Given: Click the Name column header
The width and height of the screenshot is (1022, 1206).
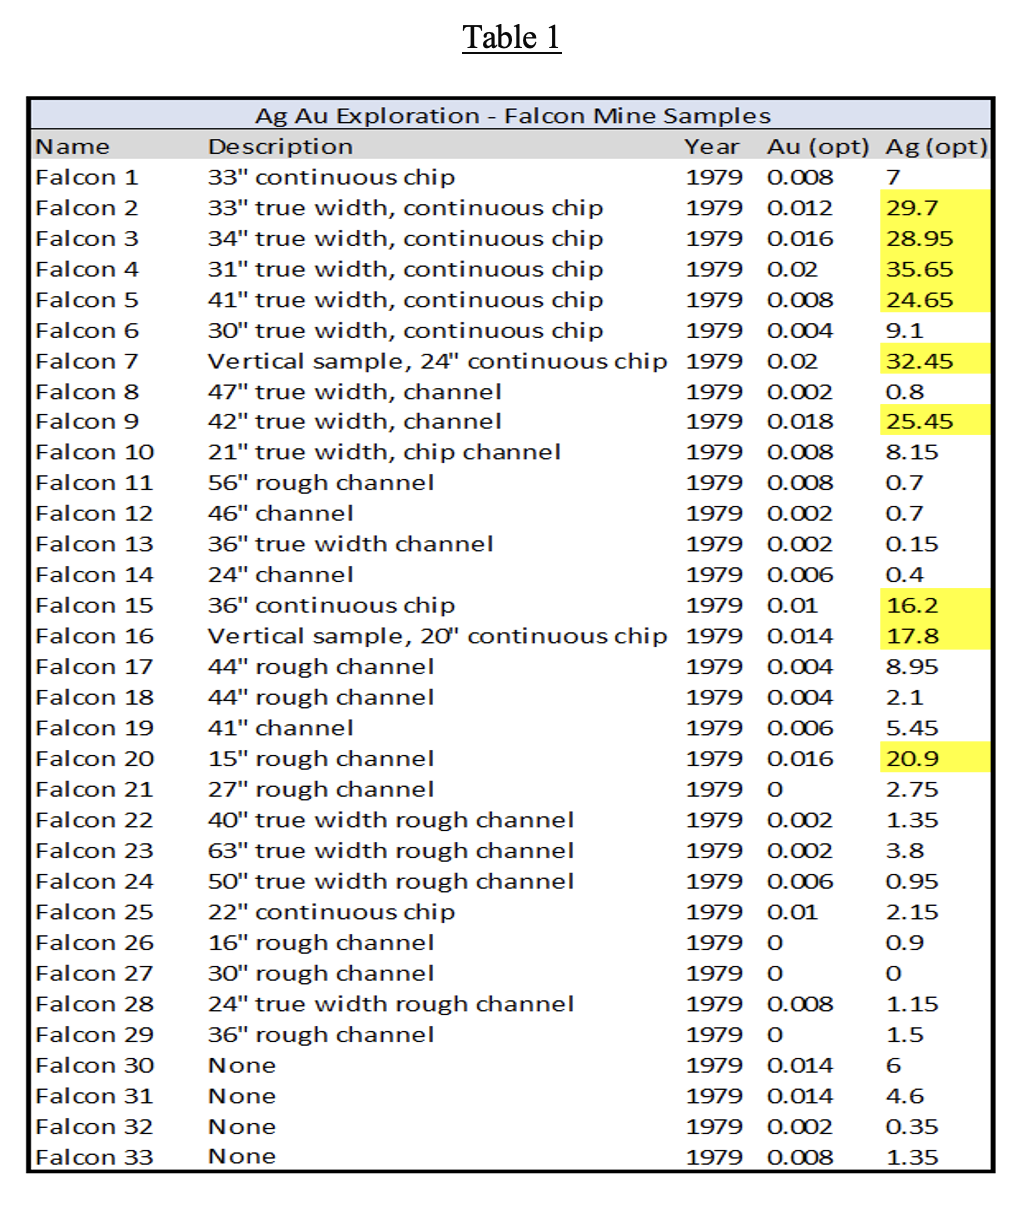Looking at the screenshot, I should [72, 147].
